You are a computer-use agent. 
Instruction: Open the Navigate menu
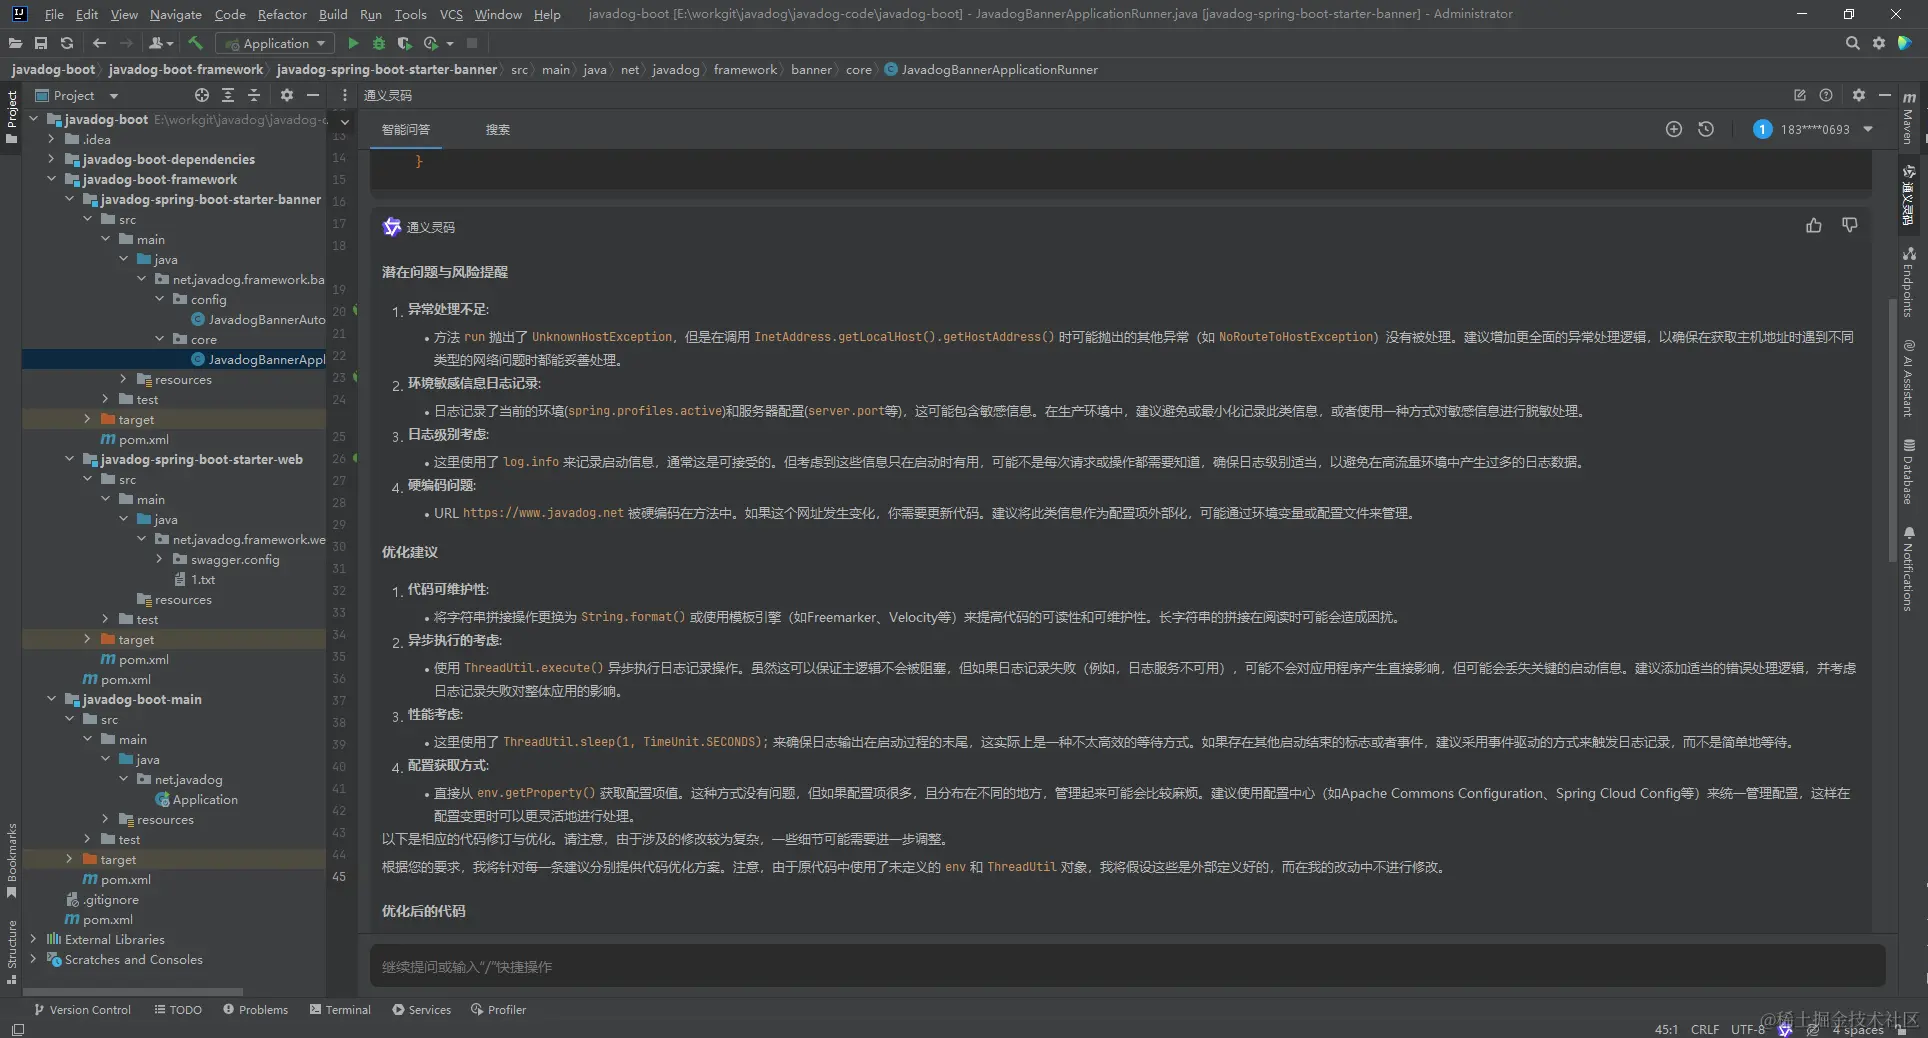176,14
